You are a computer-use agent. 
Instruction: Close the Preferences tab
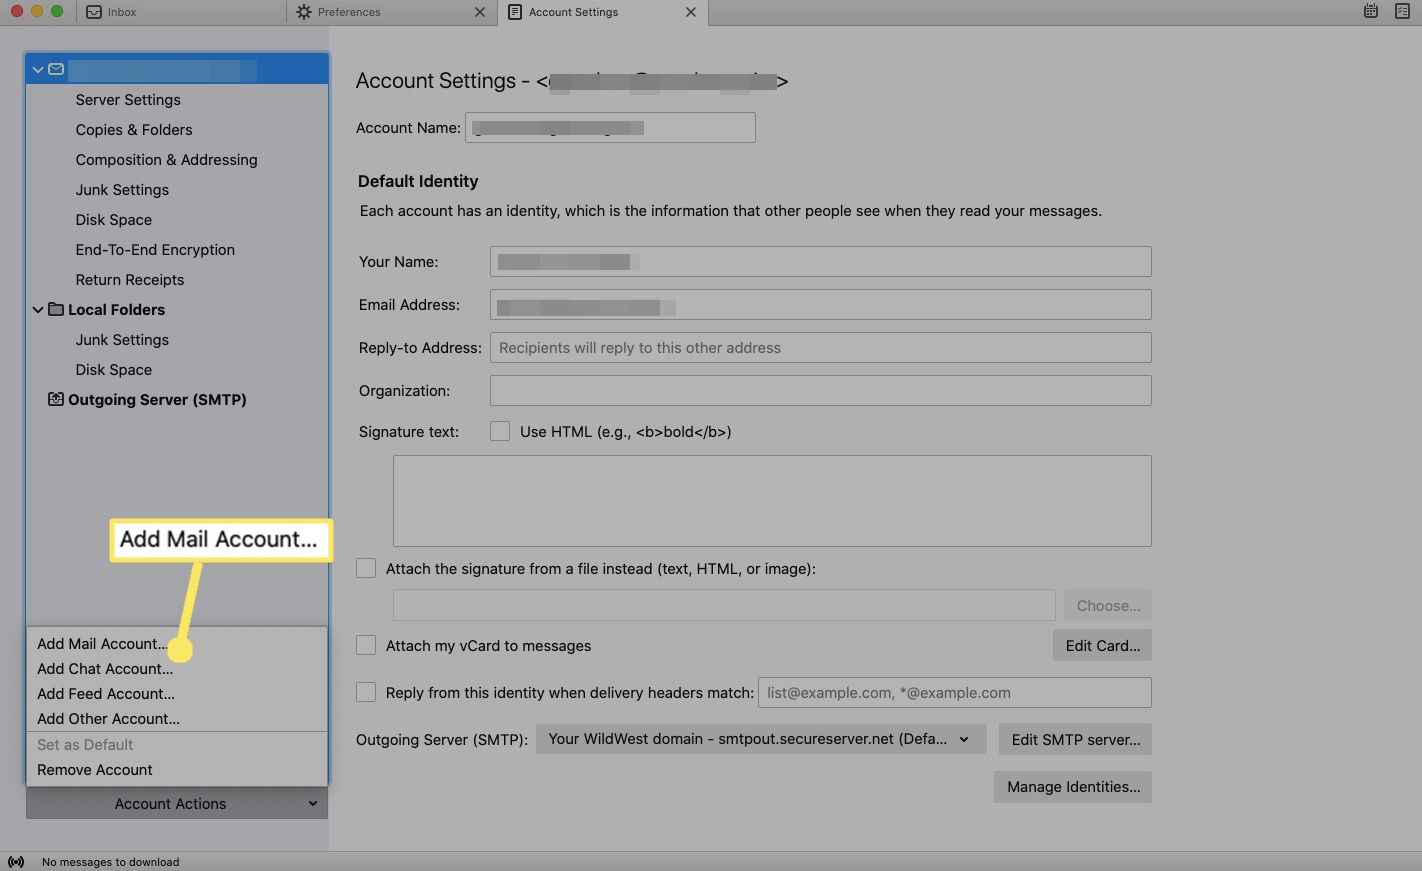(x=480, y=12)
